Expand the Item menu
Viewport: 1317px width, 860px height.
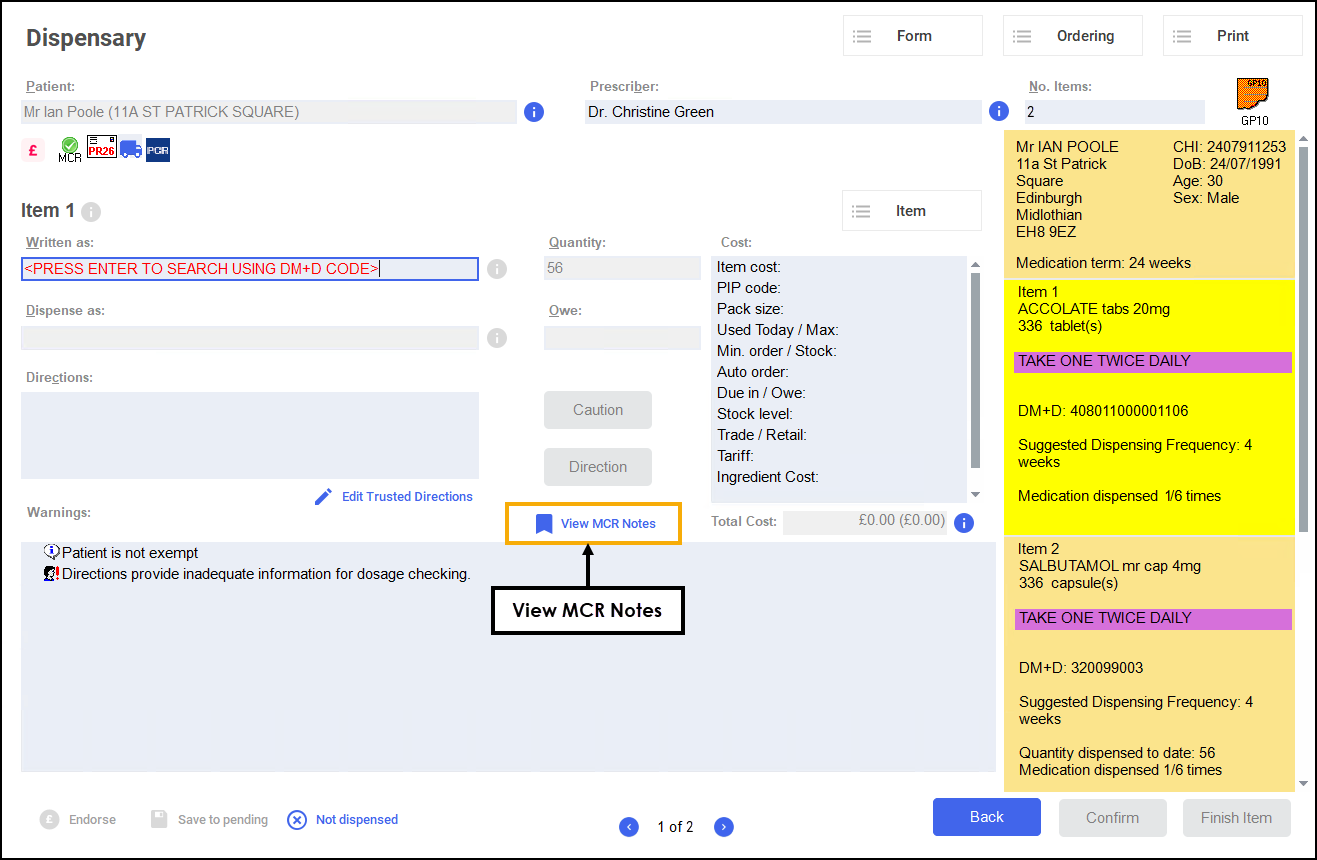click(911, 211)
